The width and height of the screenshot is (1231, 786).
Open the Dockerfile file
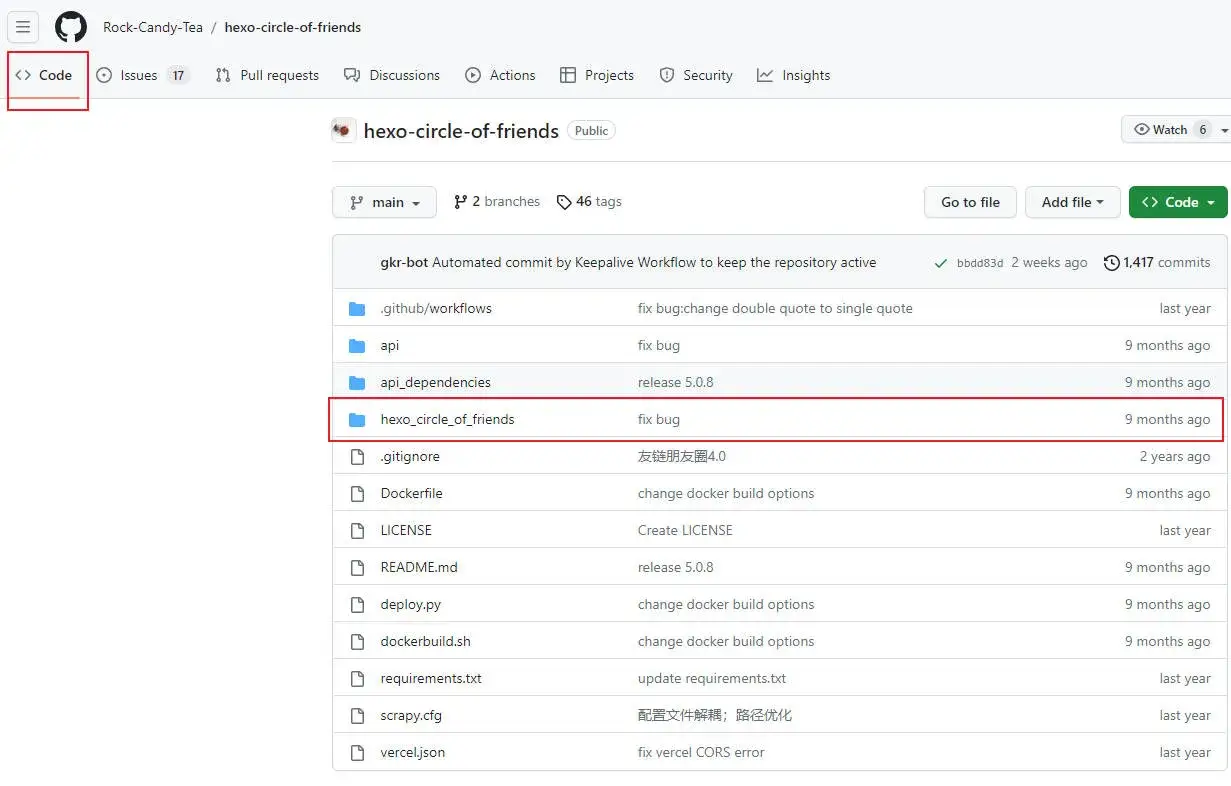412,494
